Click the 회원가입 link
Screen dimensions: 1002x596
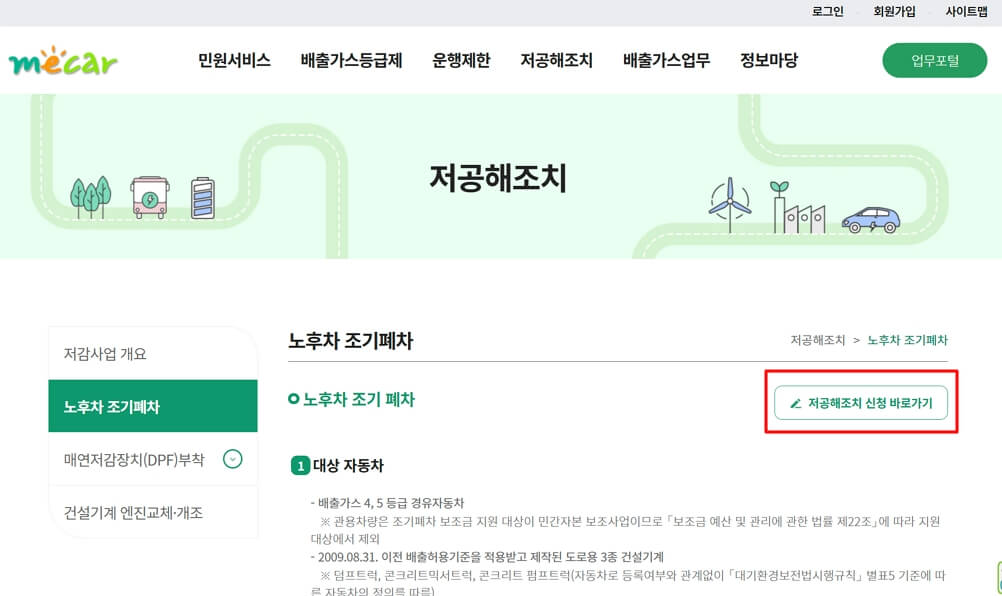point(893,12)
